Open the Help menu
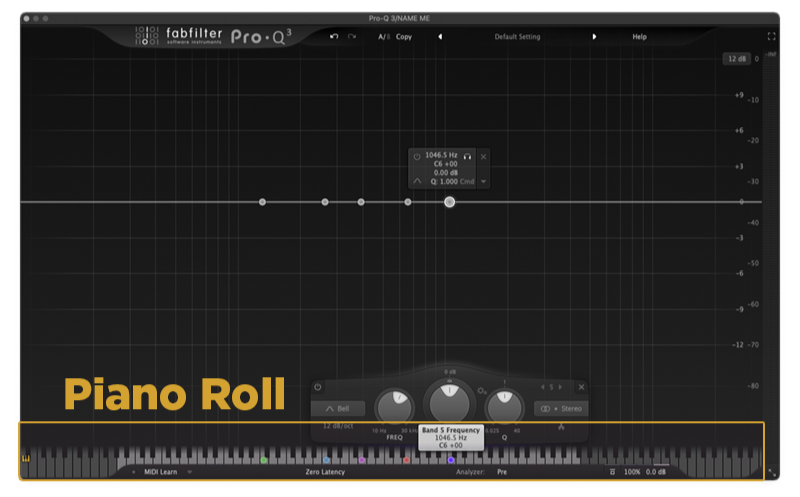800x497 pixels. click(x=639, y=37)
